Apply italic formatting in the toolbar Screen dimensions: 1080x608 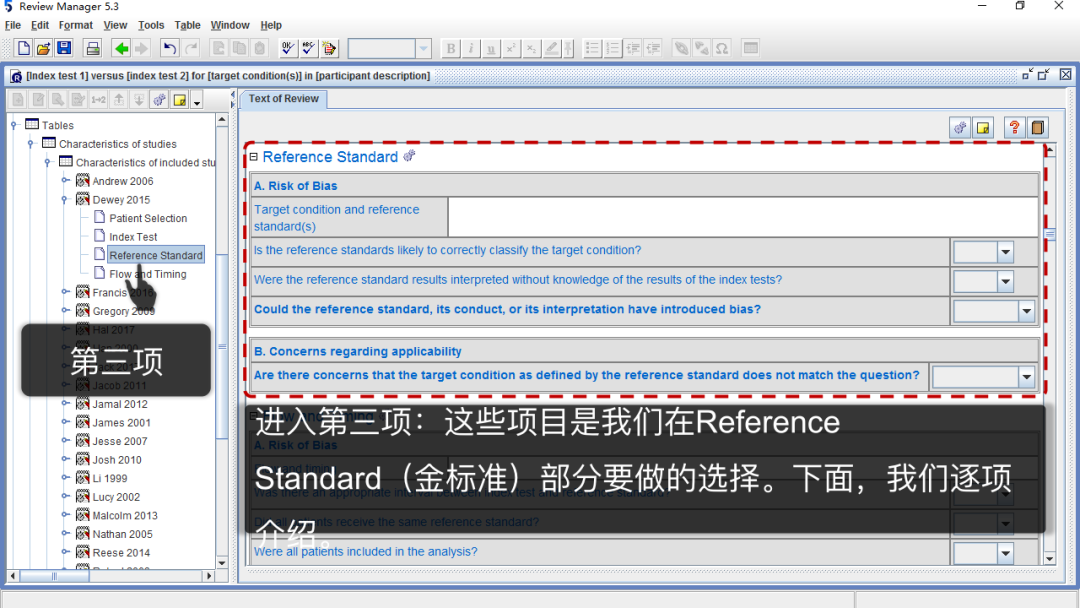click(x=471, y=48)
